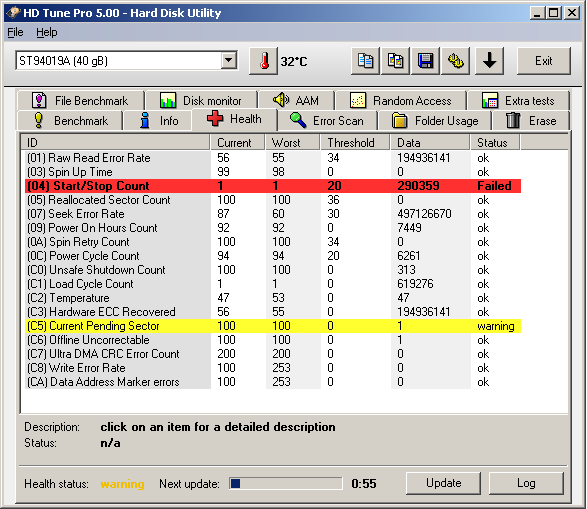Switch to the AAM tab

[x=296, y=100]
